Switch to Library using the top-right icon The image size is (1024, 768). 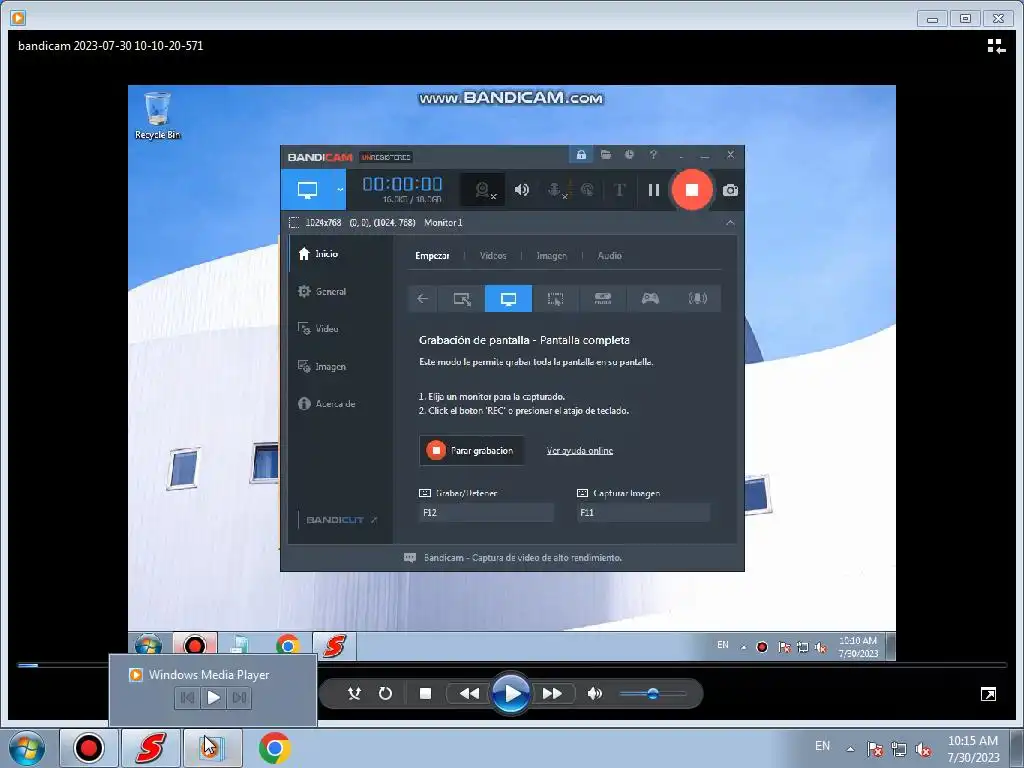click(996, 46)
